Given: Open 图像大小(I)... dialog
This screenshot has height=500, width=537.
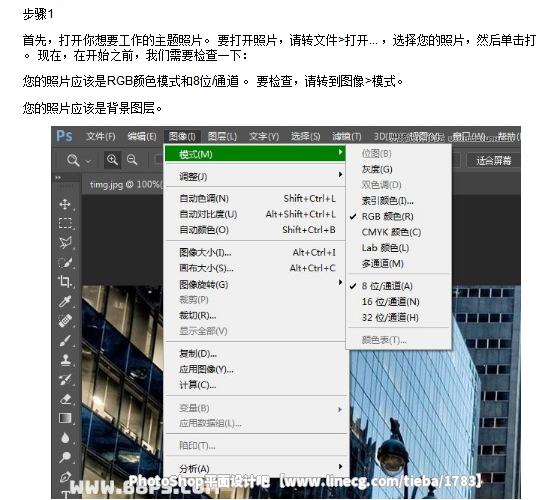Looking at the screenshot, I should coord(255,253).
